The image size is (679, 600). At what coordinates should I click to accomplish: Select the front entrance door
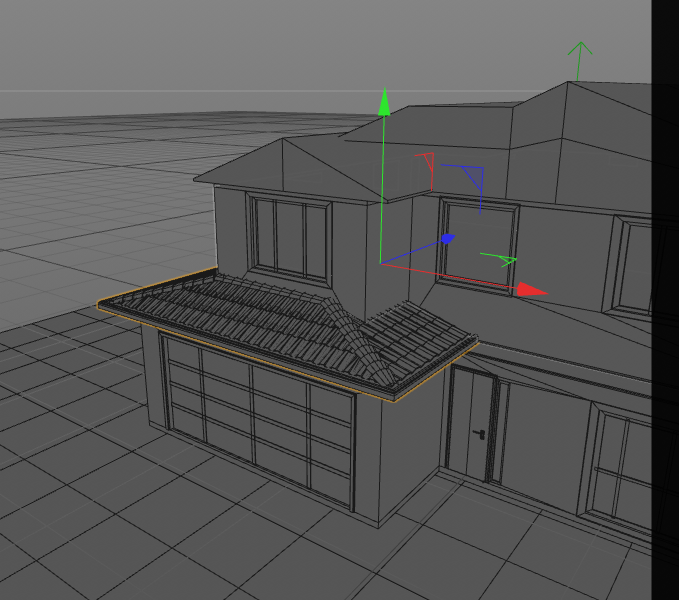point(470,425)
